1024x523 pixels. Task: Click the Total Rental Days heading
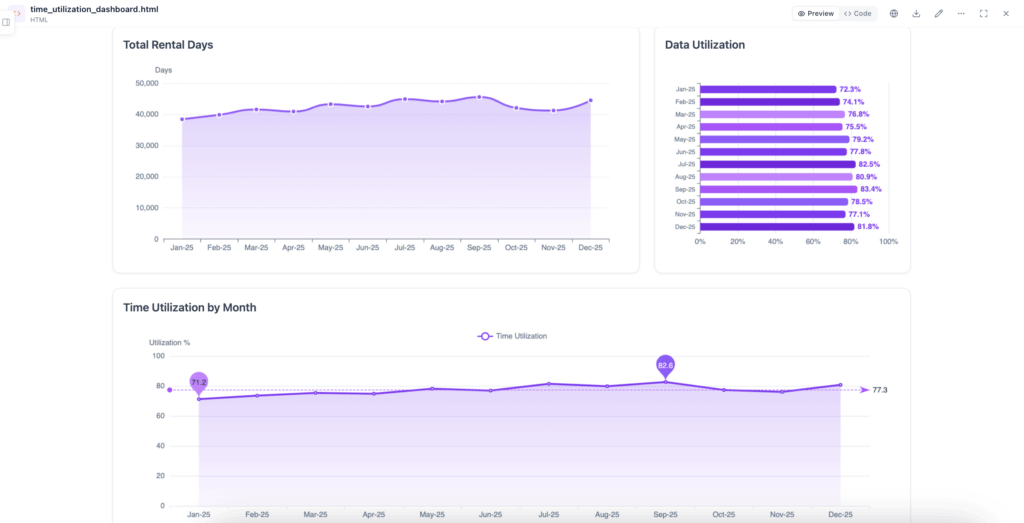pyautogui.click(x=168, y=45)
